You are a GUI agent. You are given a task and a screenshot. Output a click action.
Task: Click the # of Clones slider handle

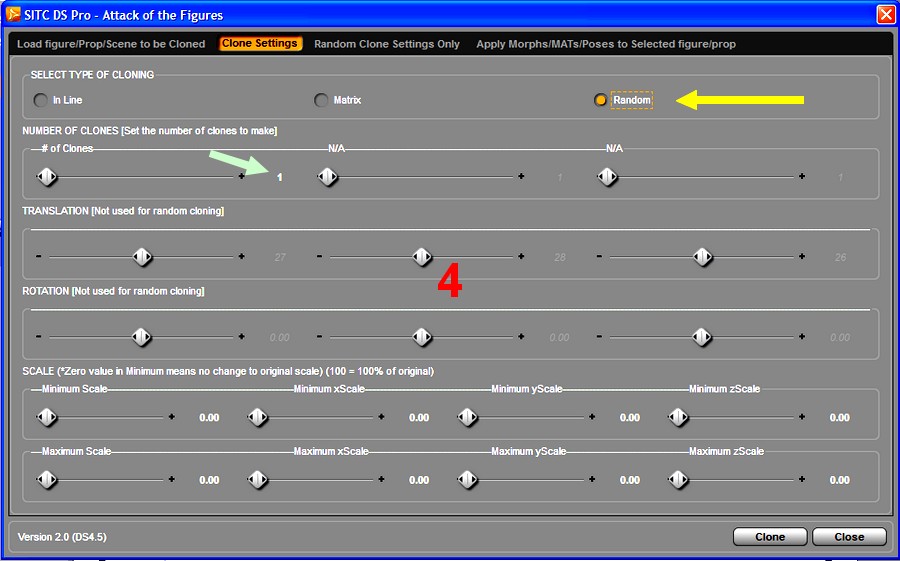click(x=47, y=177)
